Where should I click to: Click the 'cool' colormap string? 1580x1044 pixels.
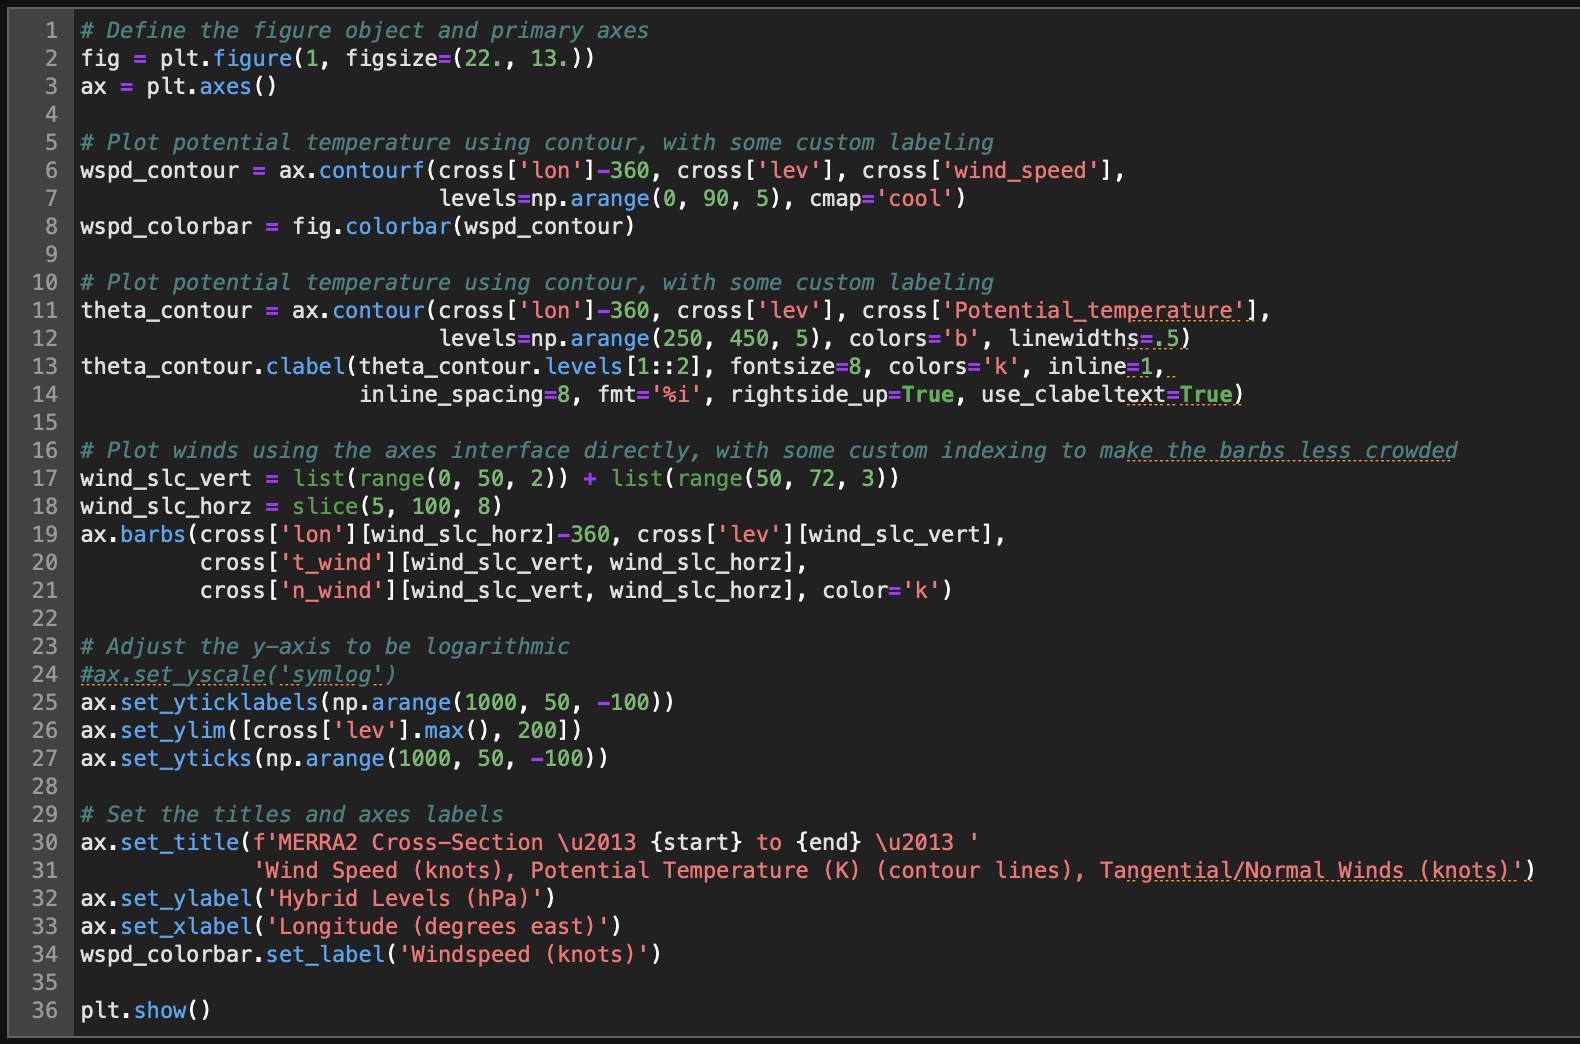tap(915, 198)
